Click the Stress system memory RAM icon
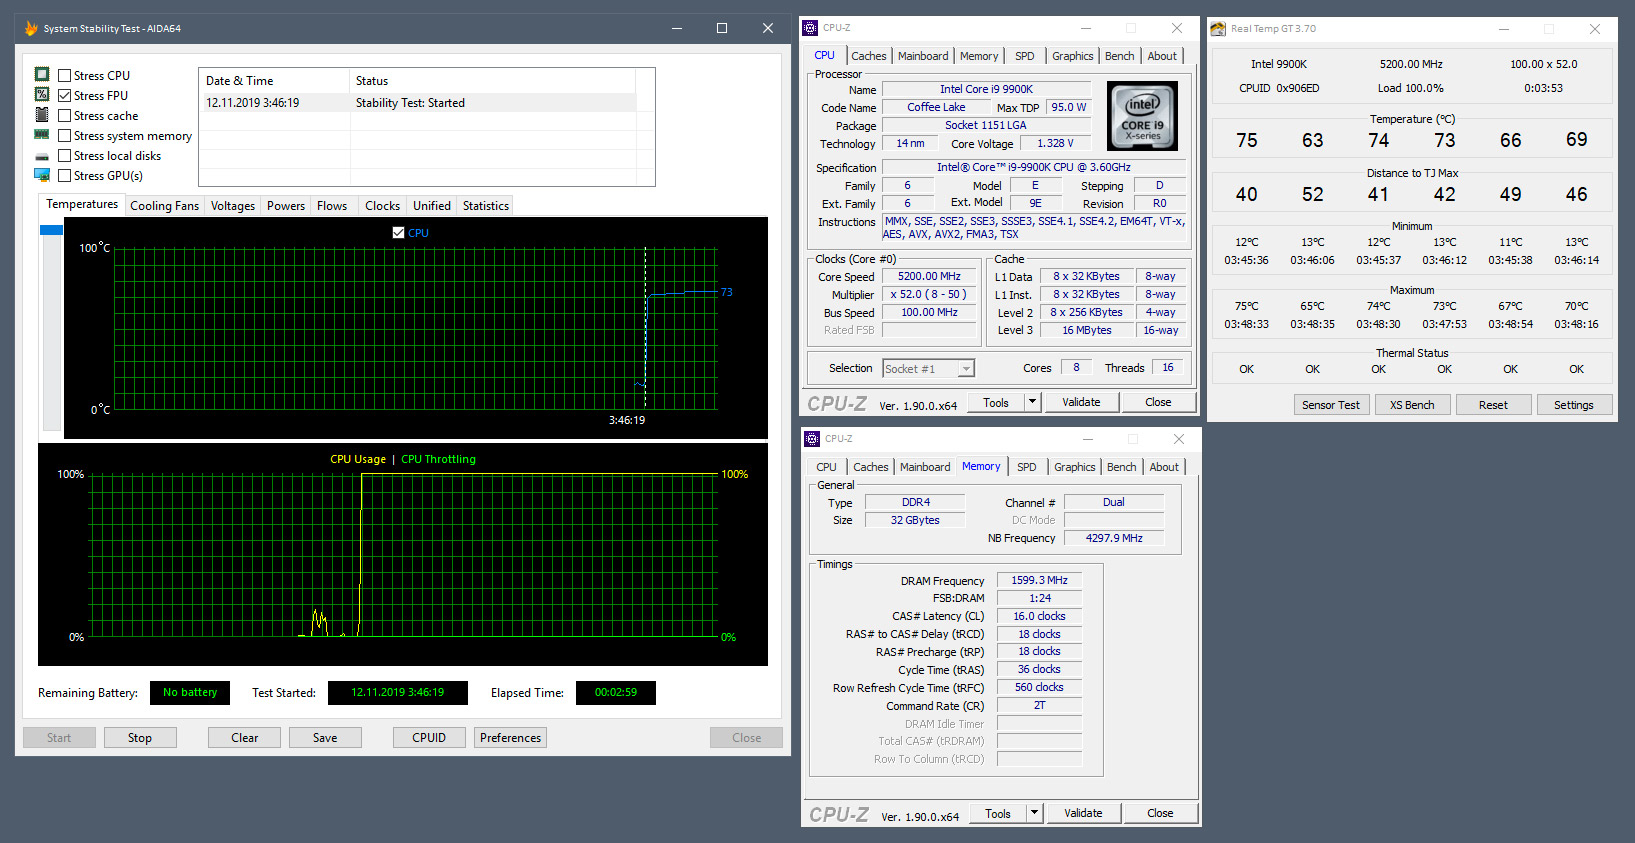This screenshot has height=843, width=1635. (42, 135)
